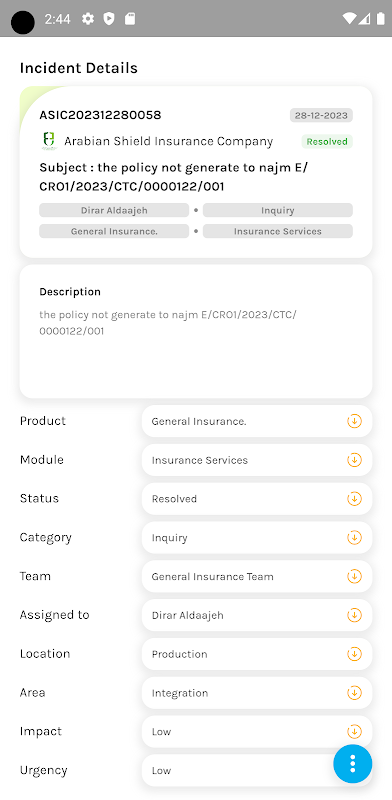
Task: Tap the Inquiry tag chip in header card
Action: click(278, 210)
